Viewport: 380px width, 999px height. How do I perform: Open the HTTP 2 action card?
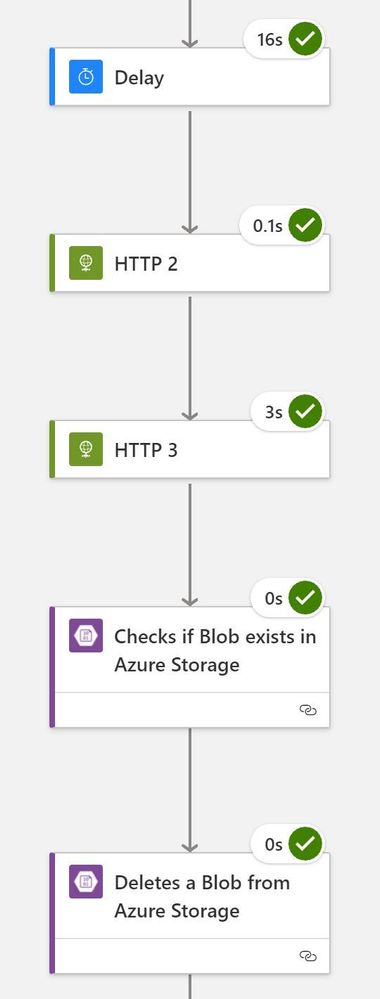point(190,263)
